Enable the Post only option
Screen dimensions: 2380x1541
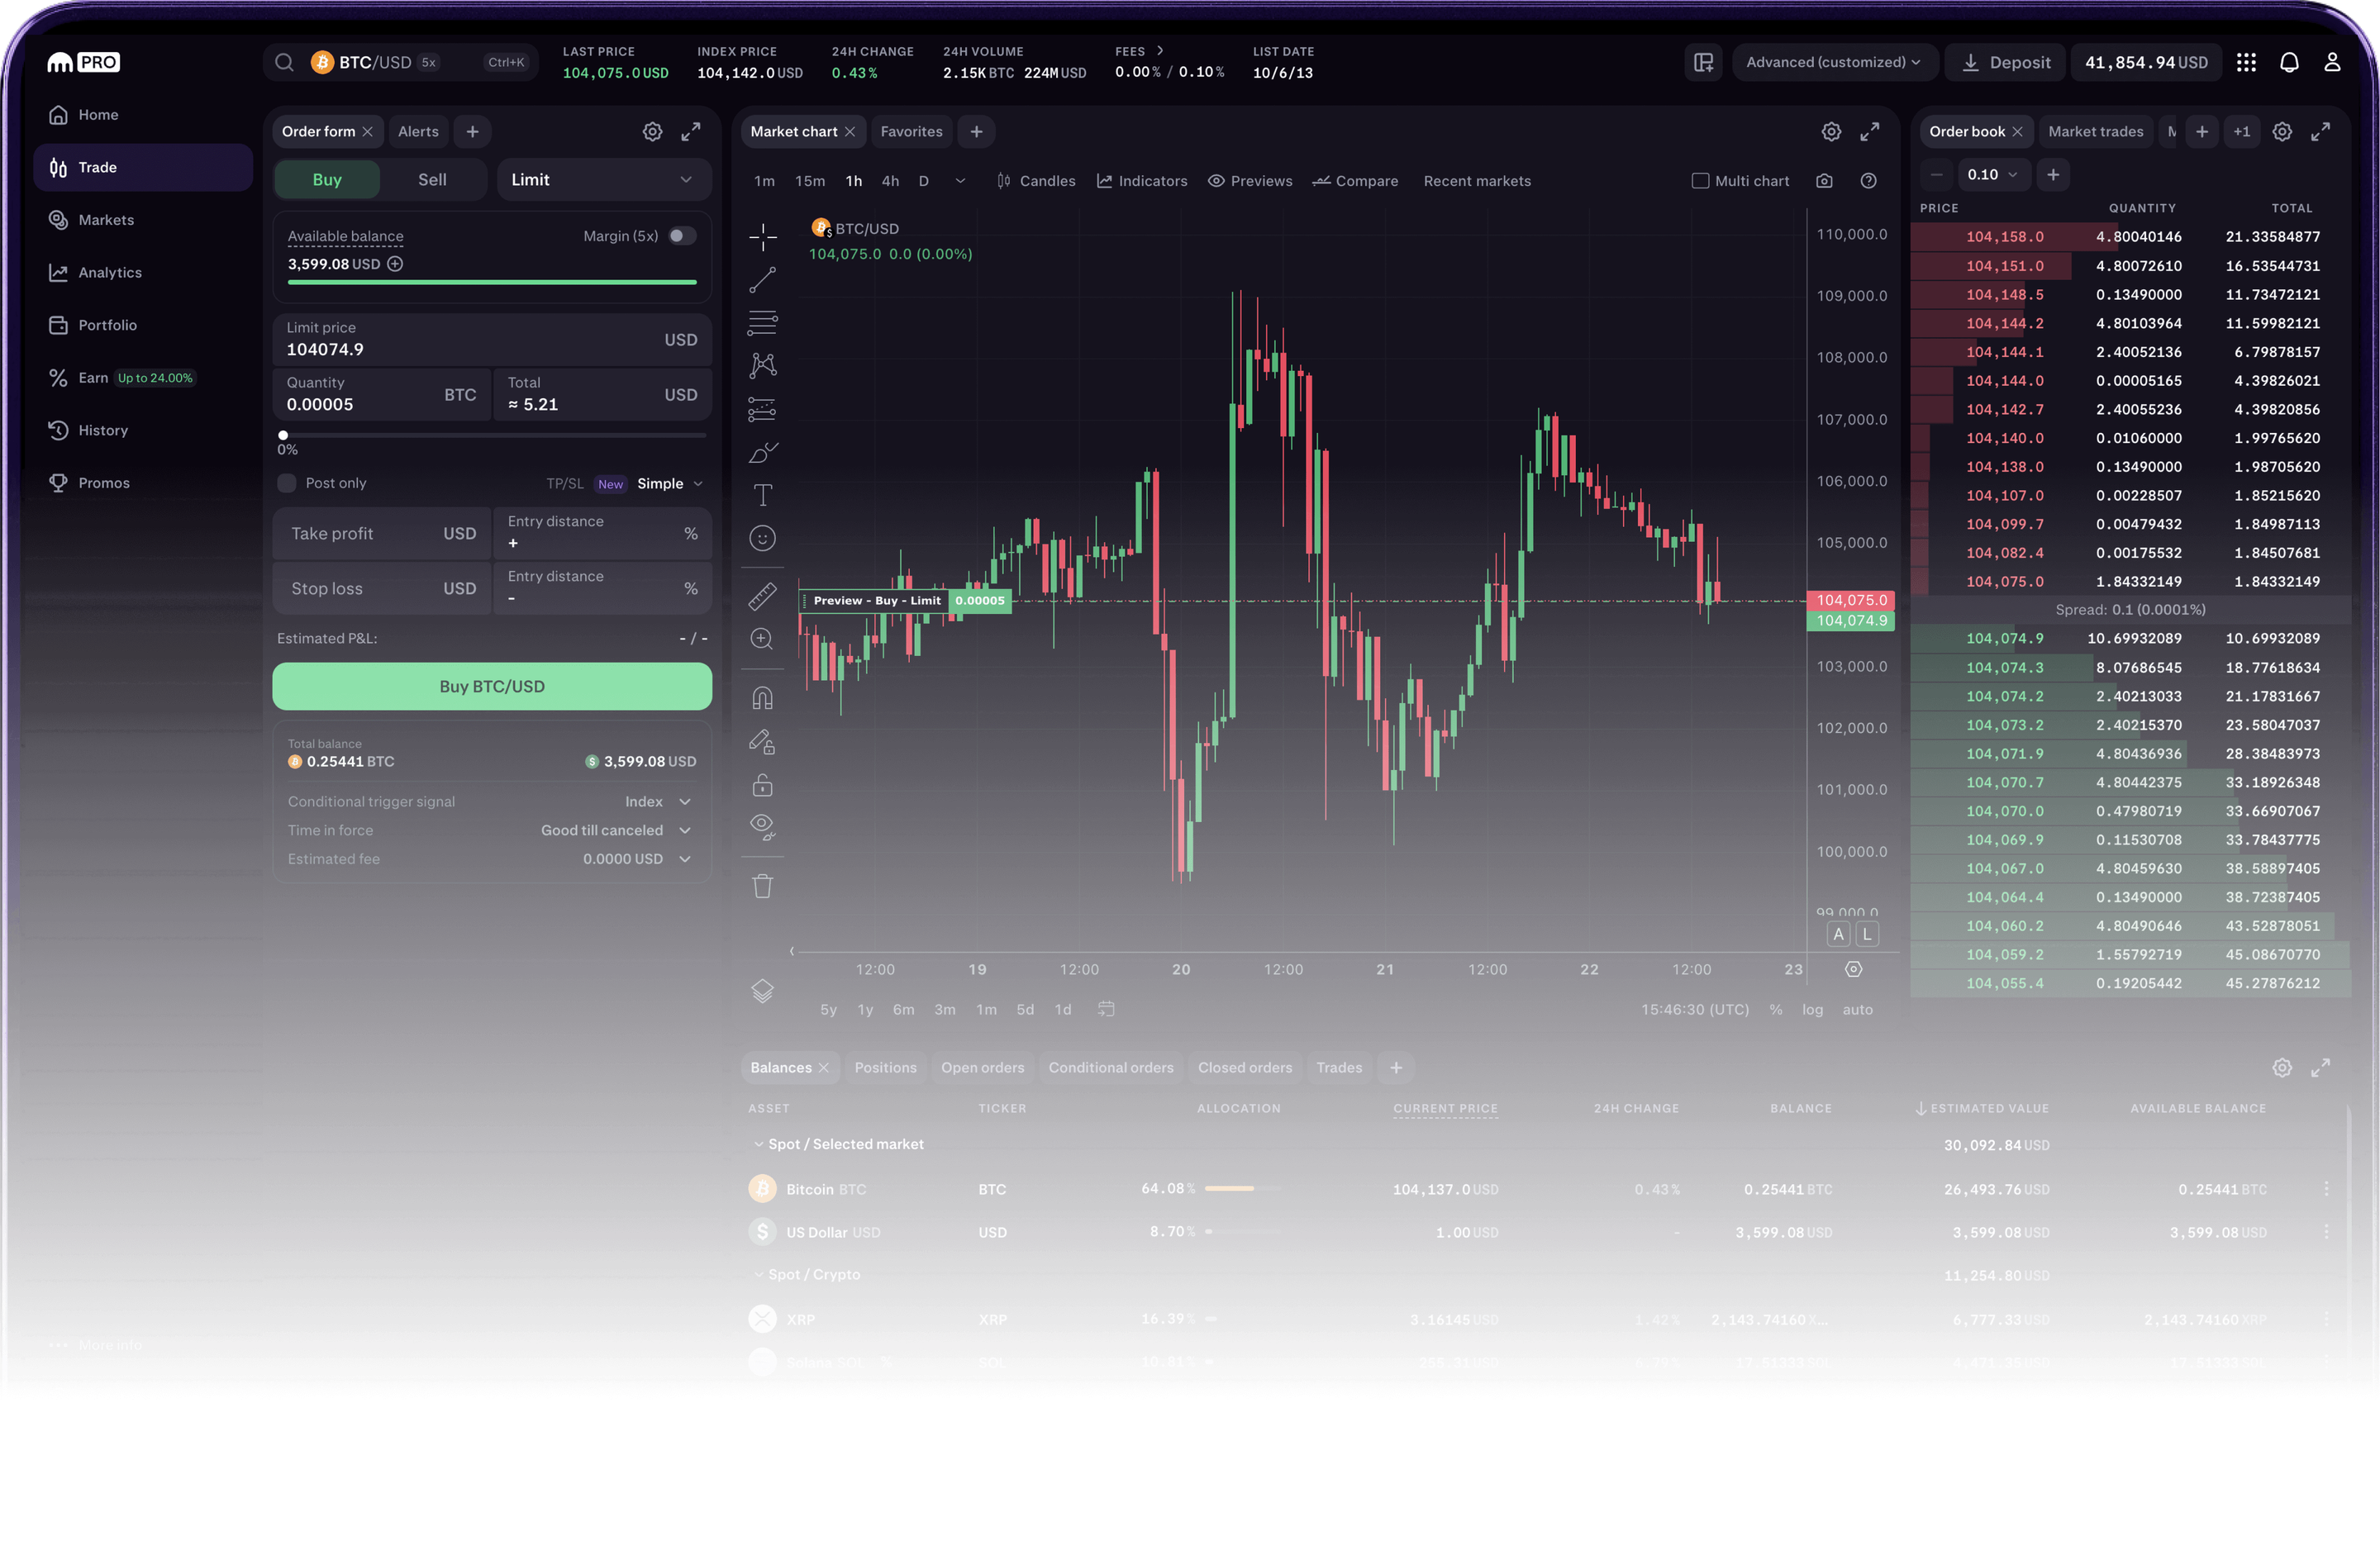pyautogui.click(x=286, y=482)
